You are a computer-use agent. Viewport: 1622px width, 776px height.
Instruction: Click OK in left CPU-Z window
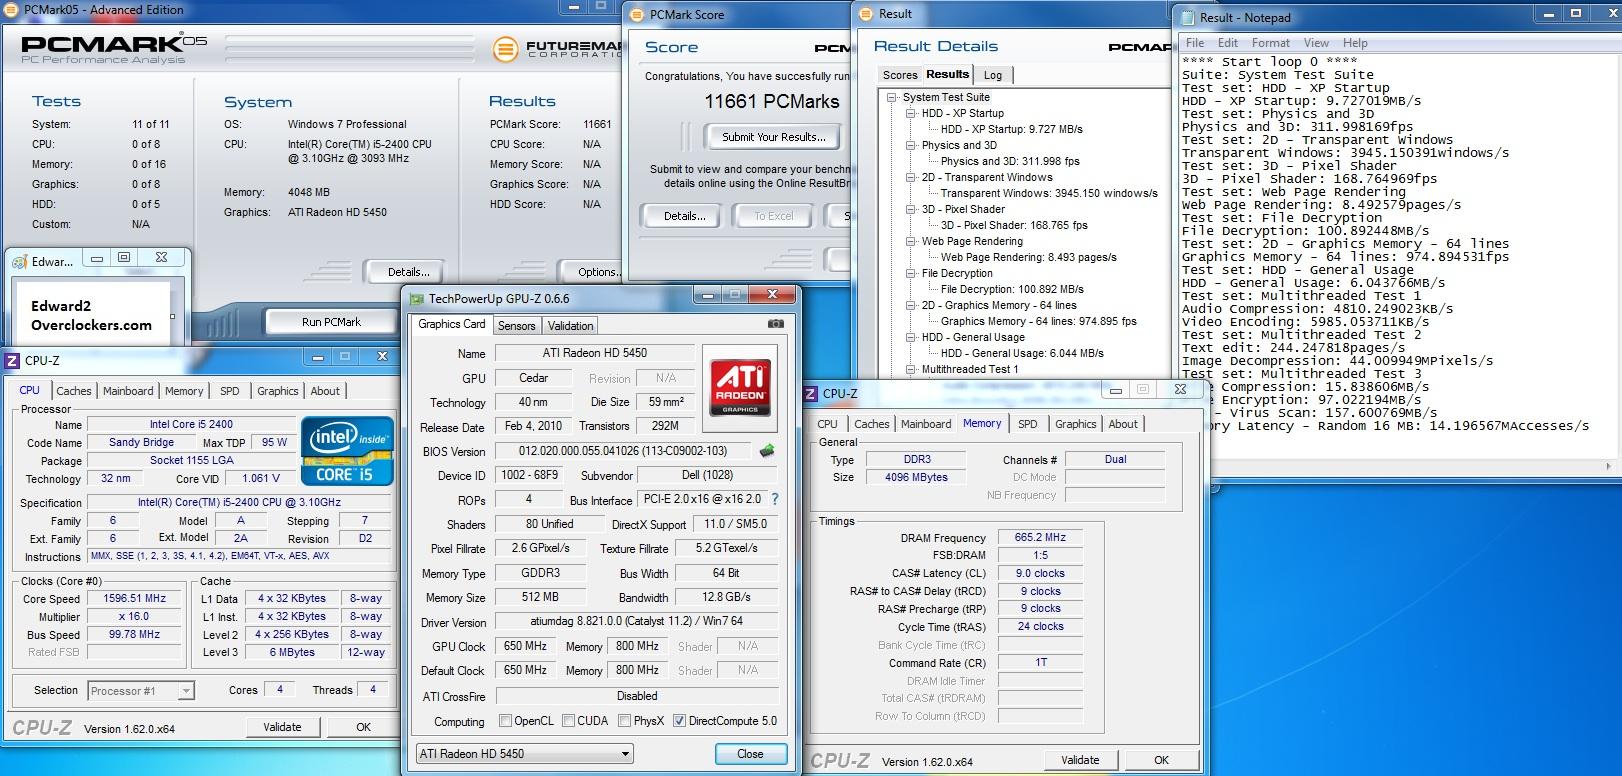364,727
